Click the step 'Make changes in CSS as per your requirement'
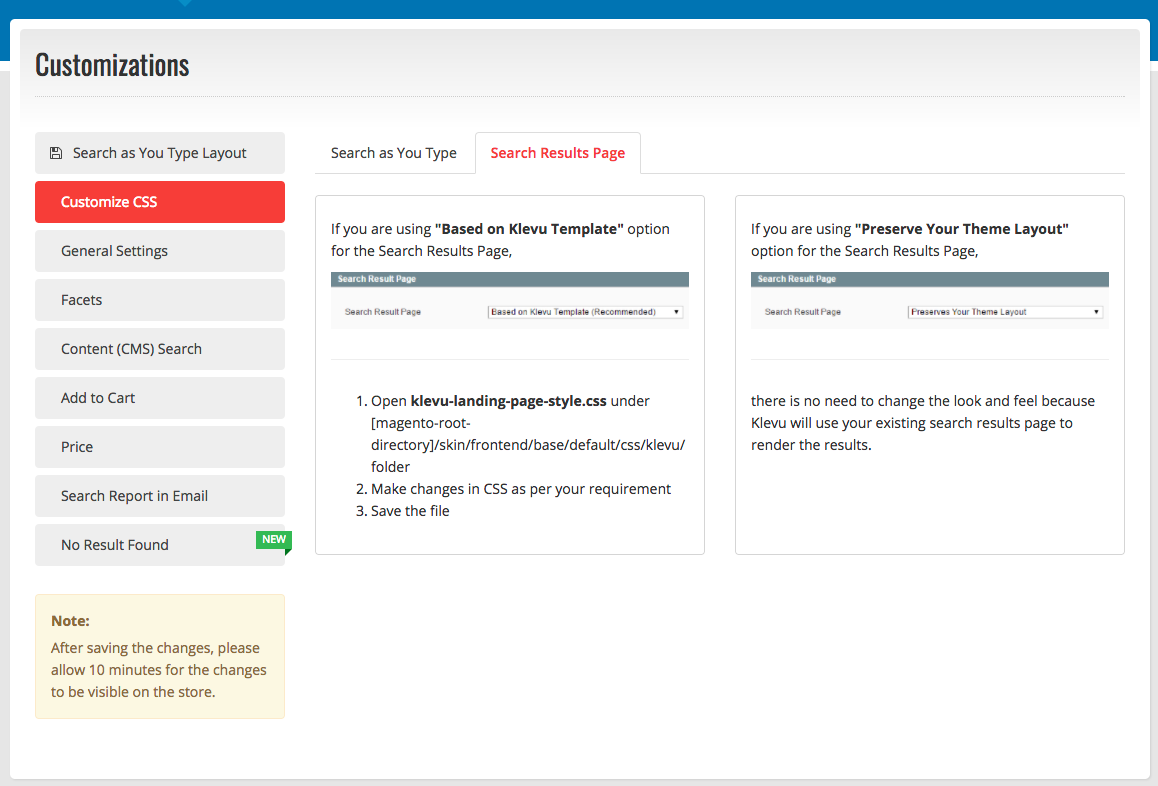The image size is (1158, 786). click(x=521, y=489)
